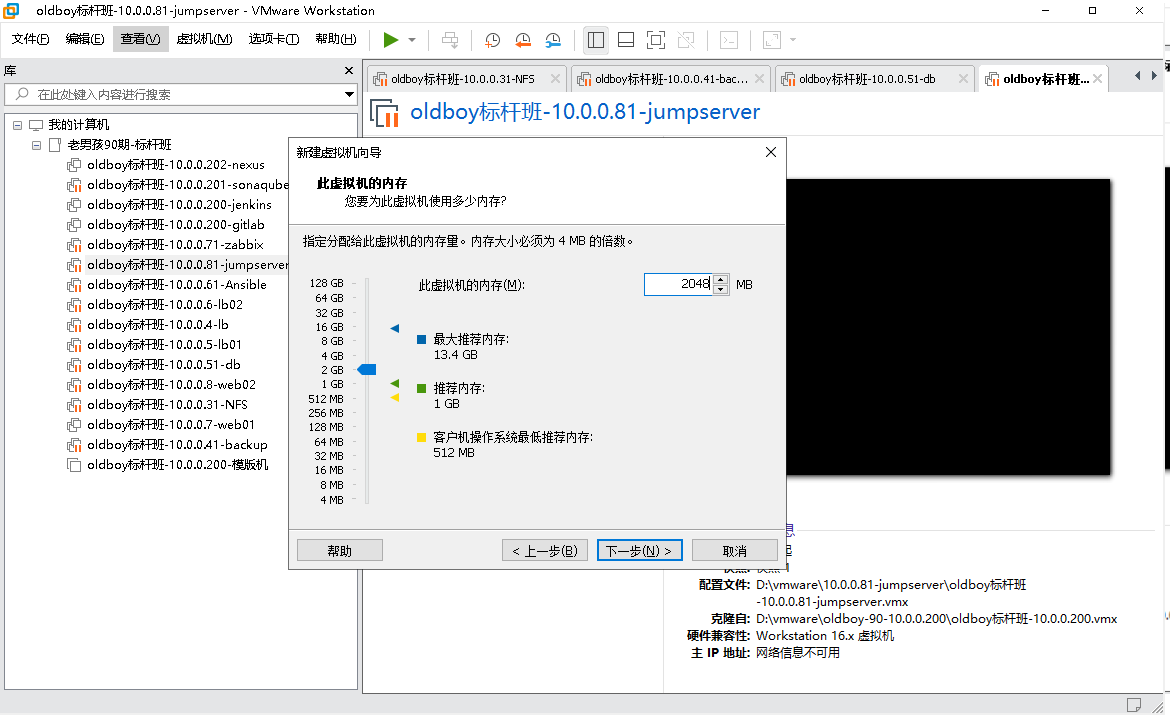Revert to snapshot toolbar icon
Viewport: 1170px width, 717px height.
tap(523, 40)
